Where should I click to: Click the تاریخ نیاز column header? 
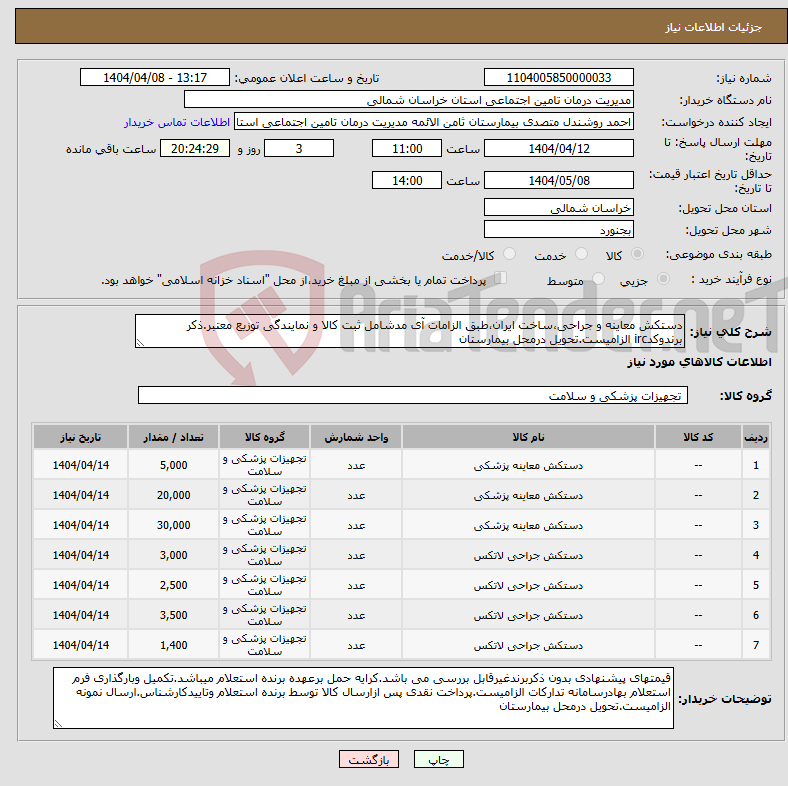coord(80,437)
